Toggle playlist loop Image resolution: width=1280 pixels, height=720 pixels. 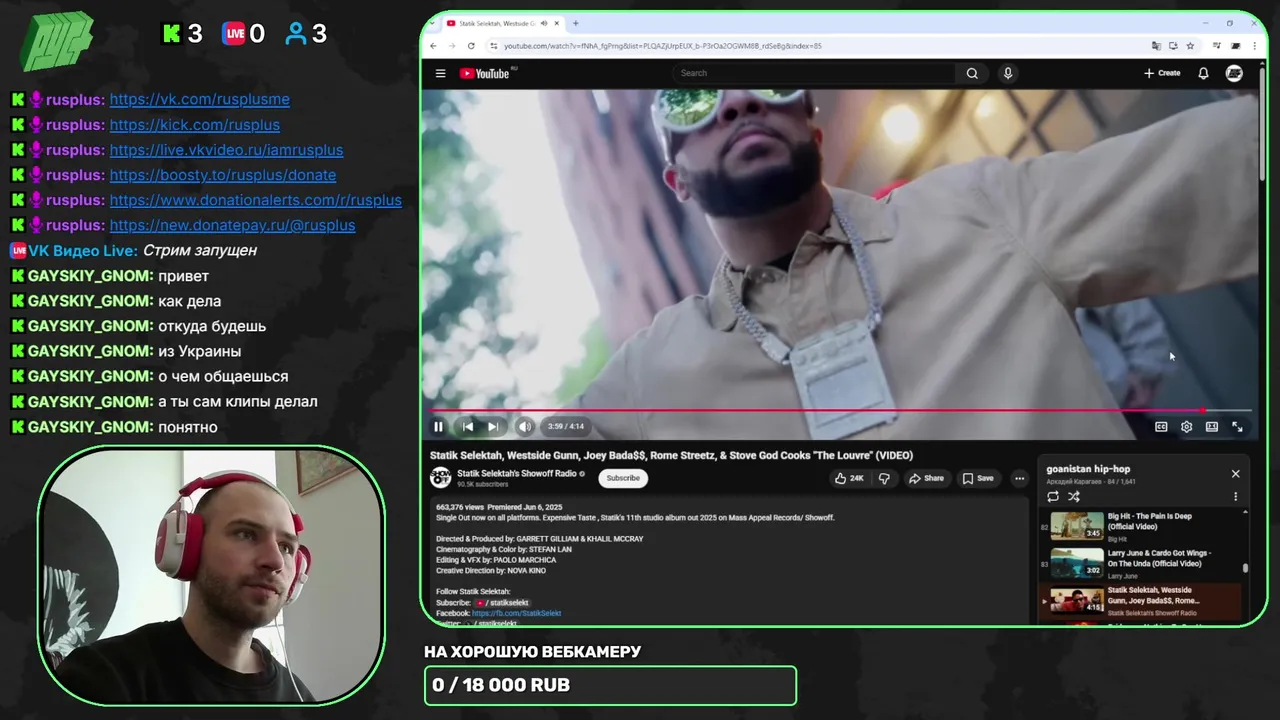(1053, 496)
